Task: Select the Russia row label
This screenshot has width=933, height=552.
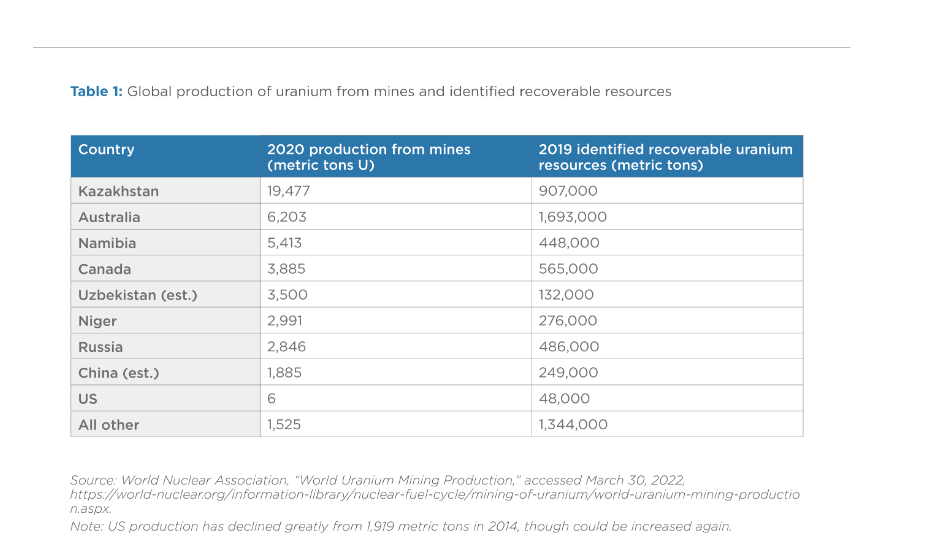Action: click(101, 347)
